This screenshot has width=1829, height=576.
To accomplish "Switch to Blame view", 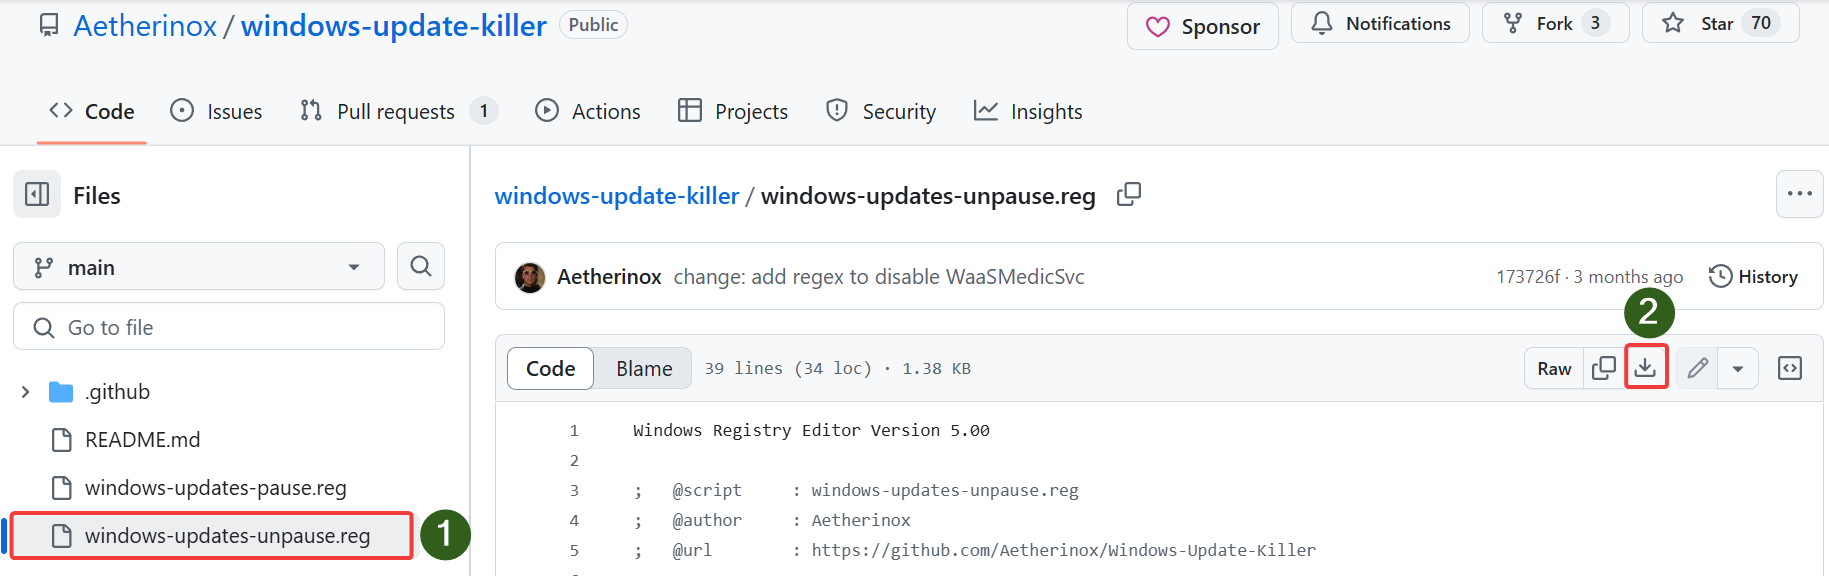I will pos(644,368).
